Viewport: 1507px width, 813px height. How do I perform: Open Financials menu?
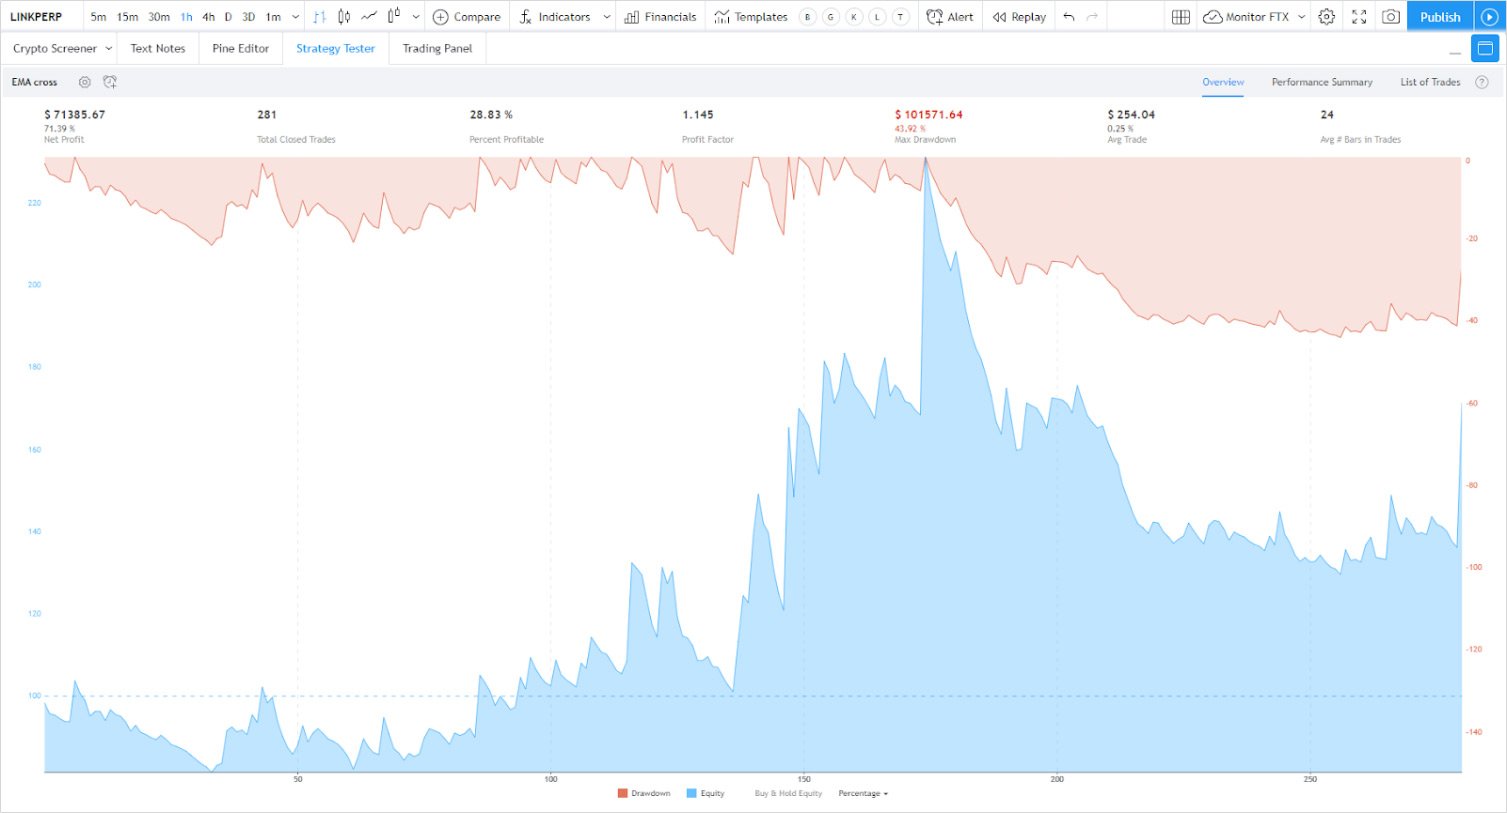660,17
